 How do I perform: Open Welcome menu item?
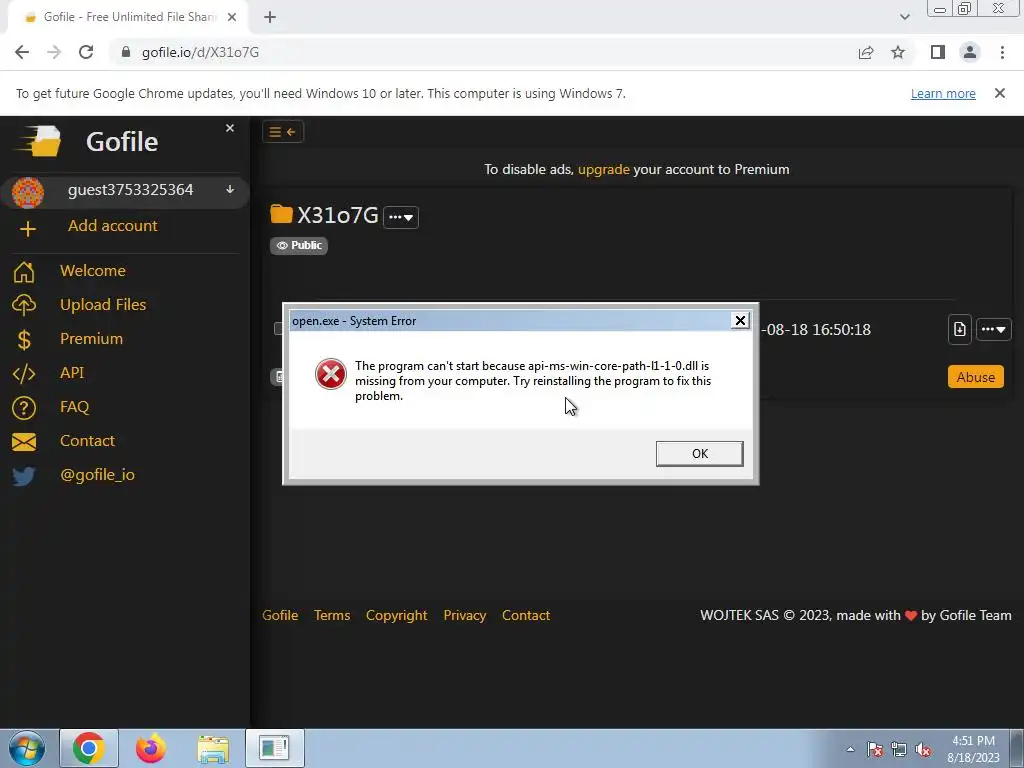click(93, 270)
